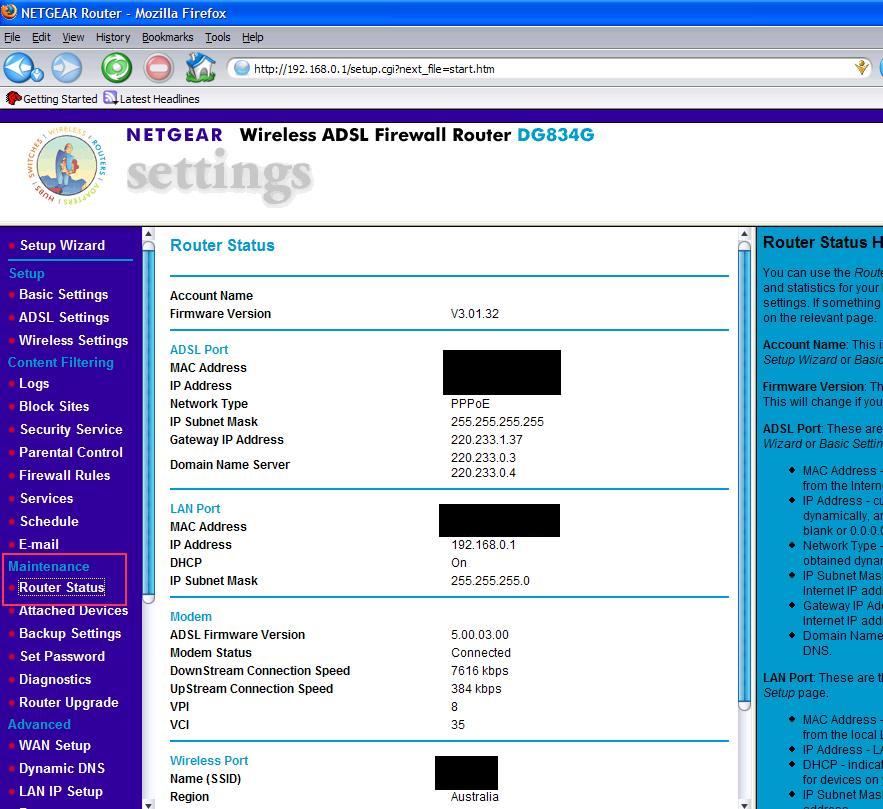Click the Firefox logo in the title bar
The image size is (883, 809).
(9, 11)
